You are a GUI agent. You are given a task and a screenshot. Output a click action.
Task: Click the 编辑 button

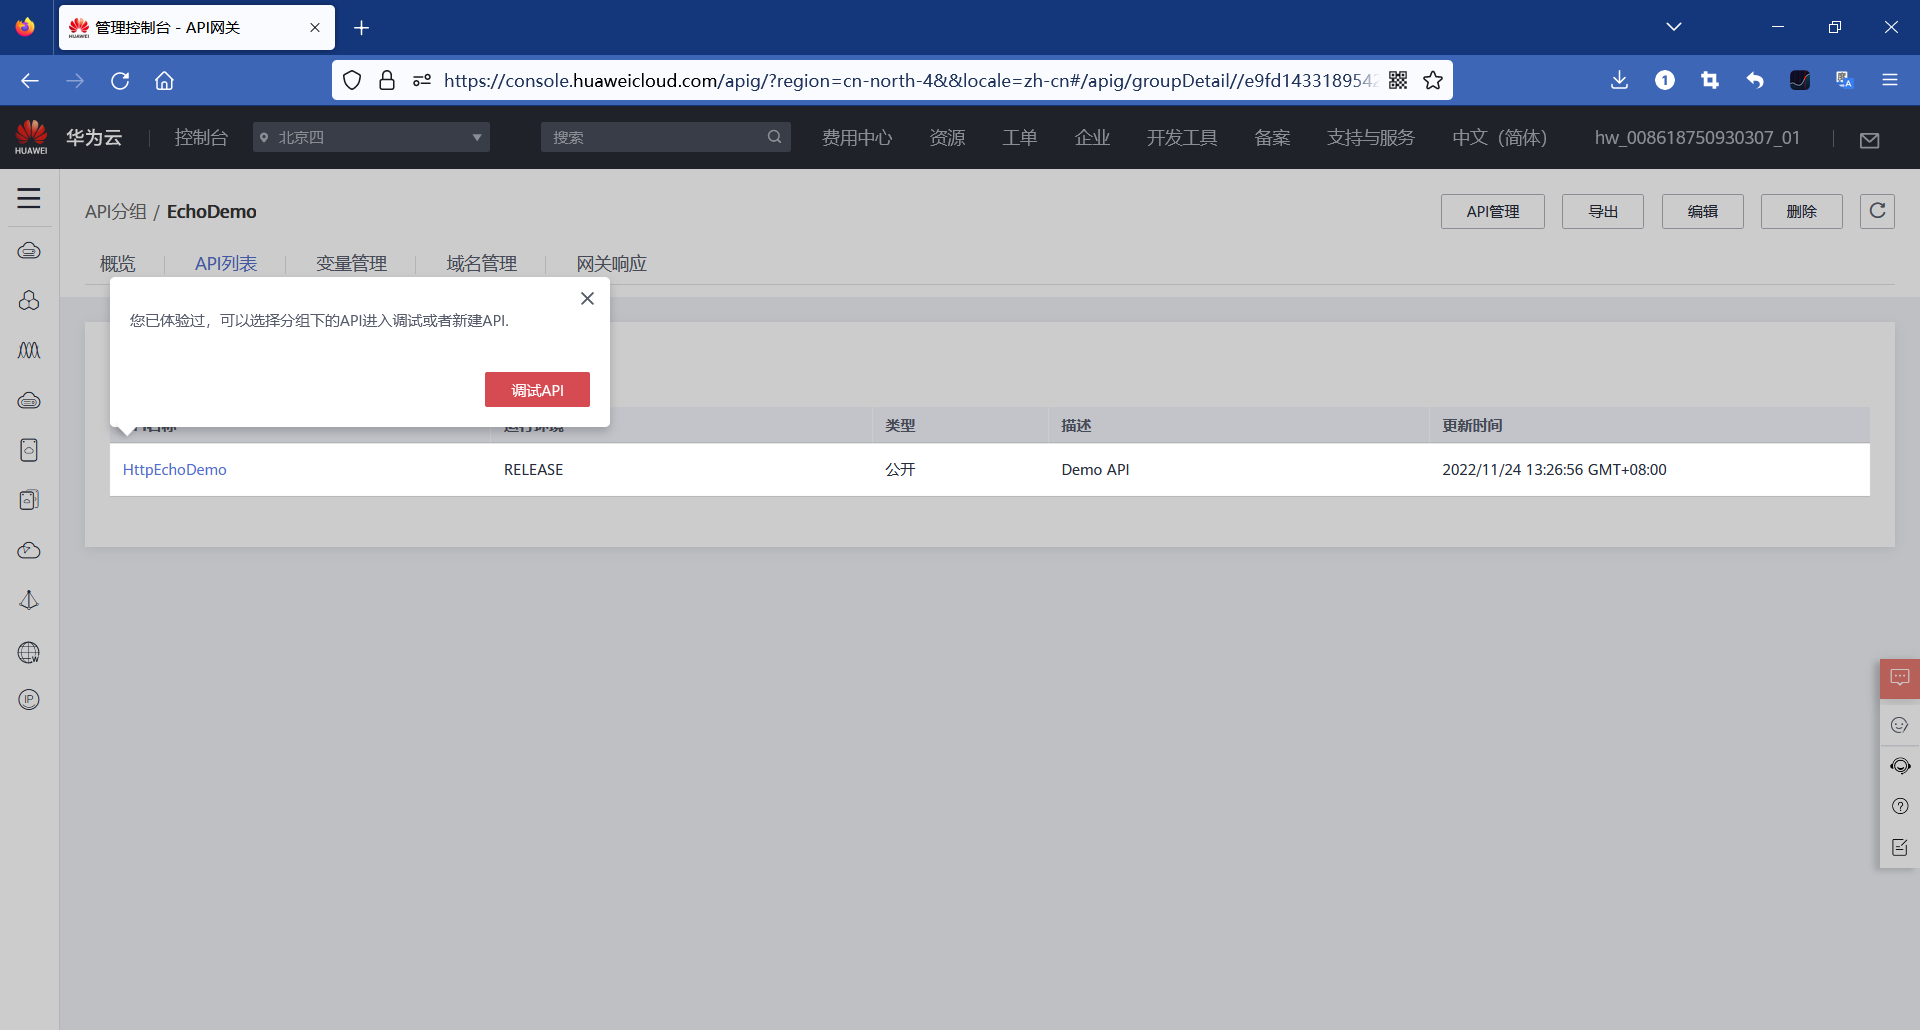[x=1703, y=211]
